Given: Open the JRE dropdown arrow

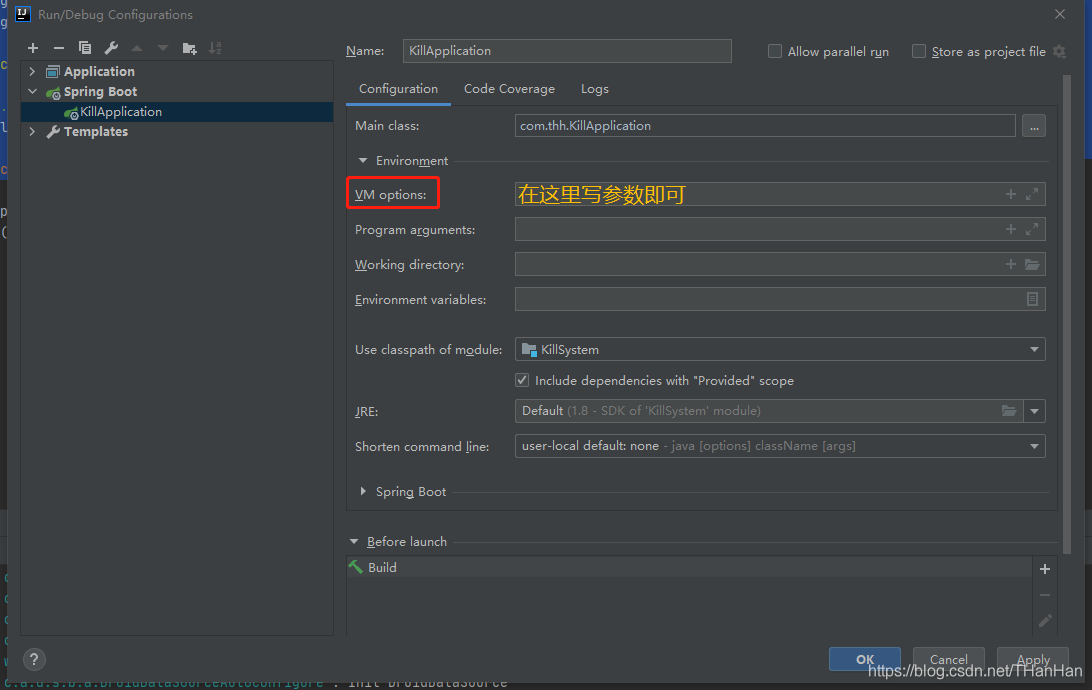Looking at the screenshot, I should click(x=1034, y=411).
